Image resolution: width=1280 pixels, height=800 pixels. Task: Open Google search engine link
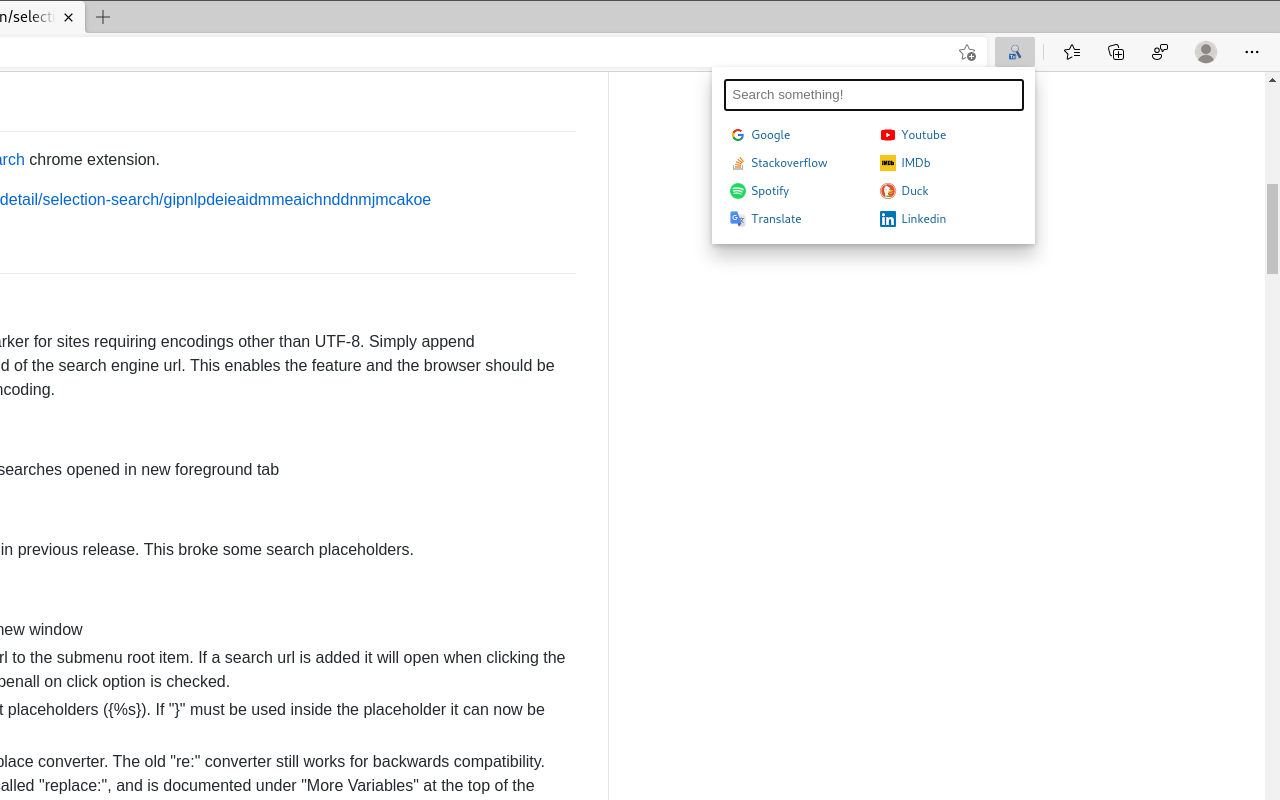(770, 135)
